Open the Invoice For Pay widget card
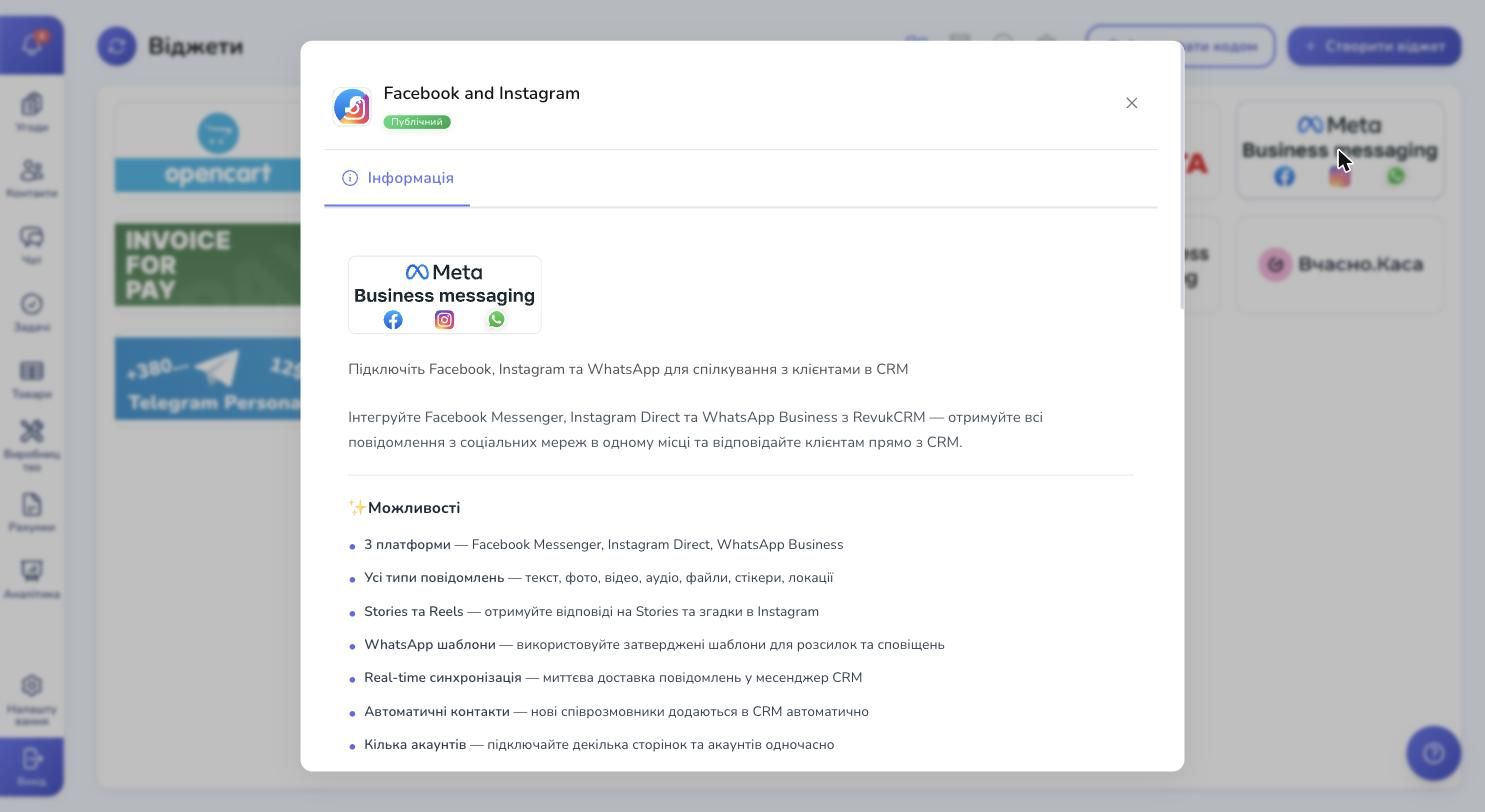The width and height of the screenshot is (1485, 812). pos(208,264)
